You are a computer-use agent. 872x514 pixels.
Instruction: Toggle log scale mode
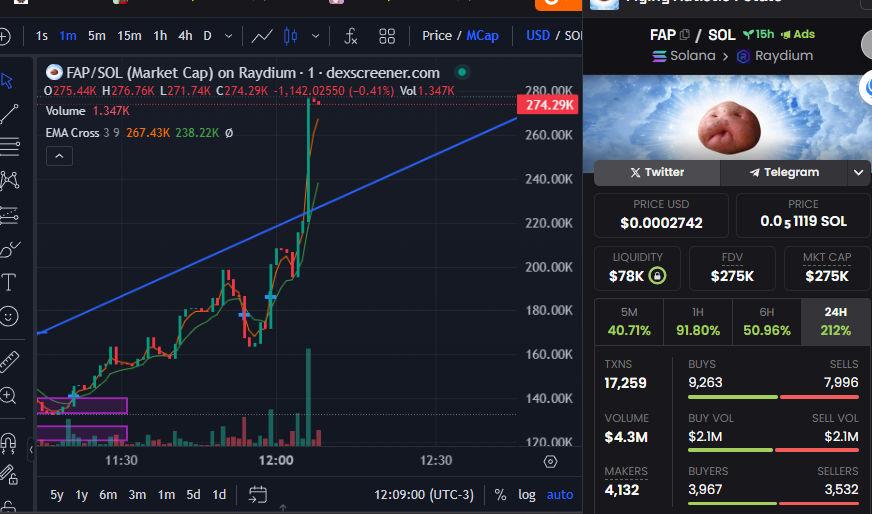(x=527, y=495)
